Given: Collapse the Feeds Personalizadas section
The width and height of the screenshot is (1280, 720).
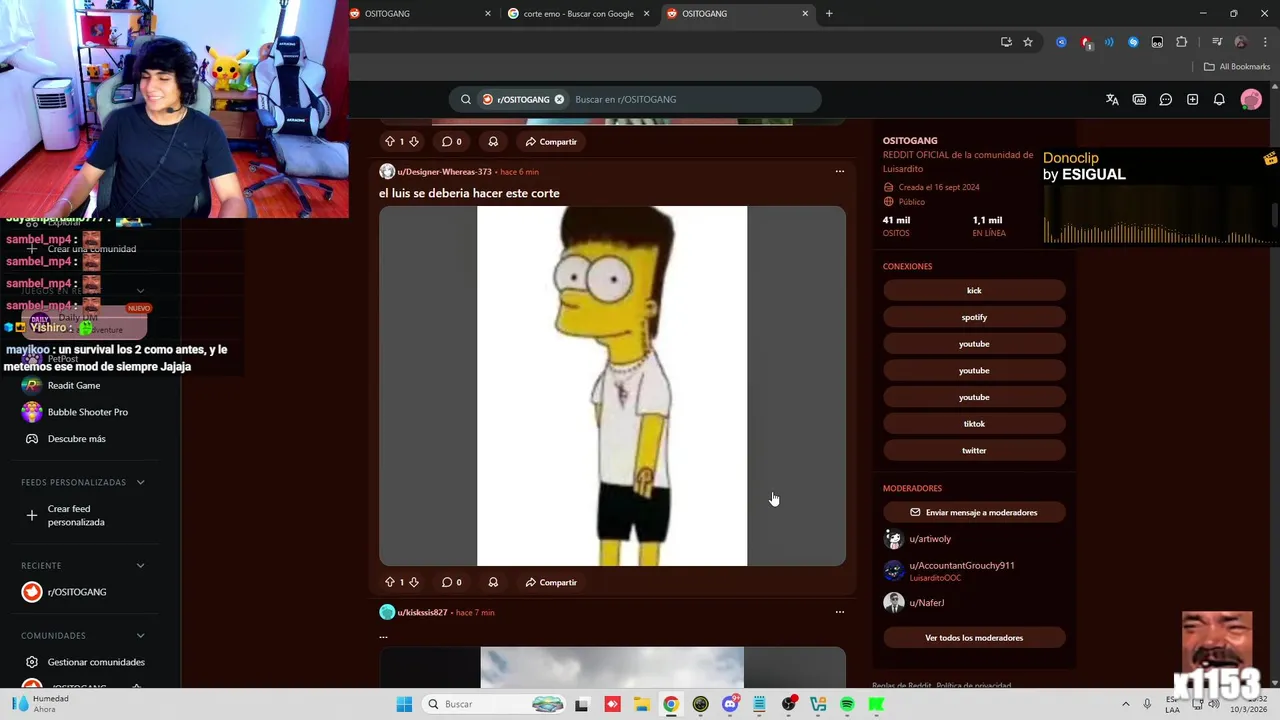Looking at the screenshot, I should (x=140, y=482).
